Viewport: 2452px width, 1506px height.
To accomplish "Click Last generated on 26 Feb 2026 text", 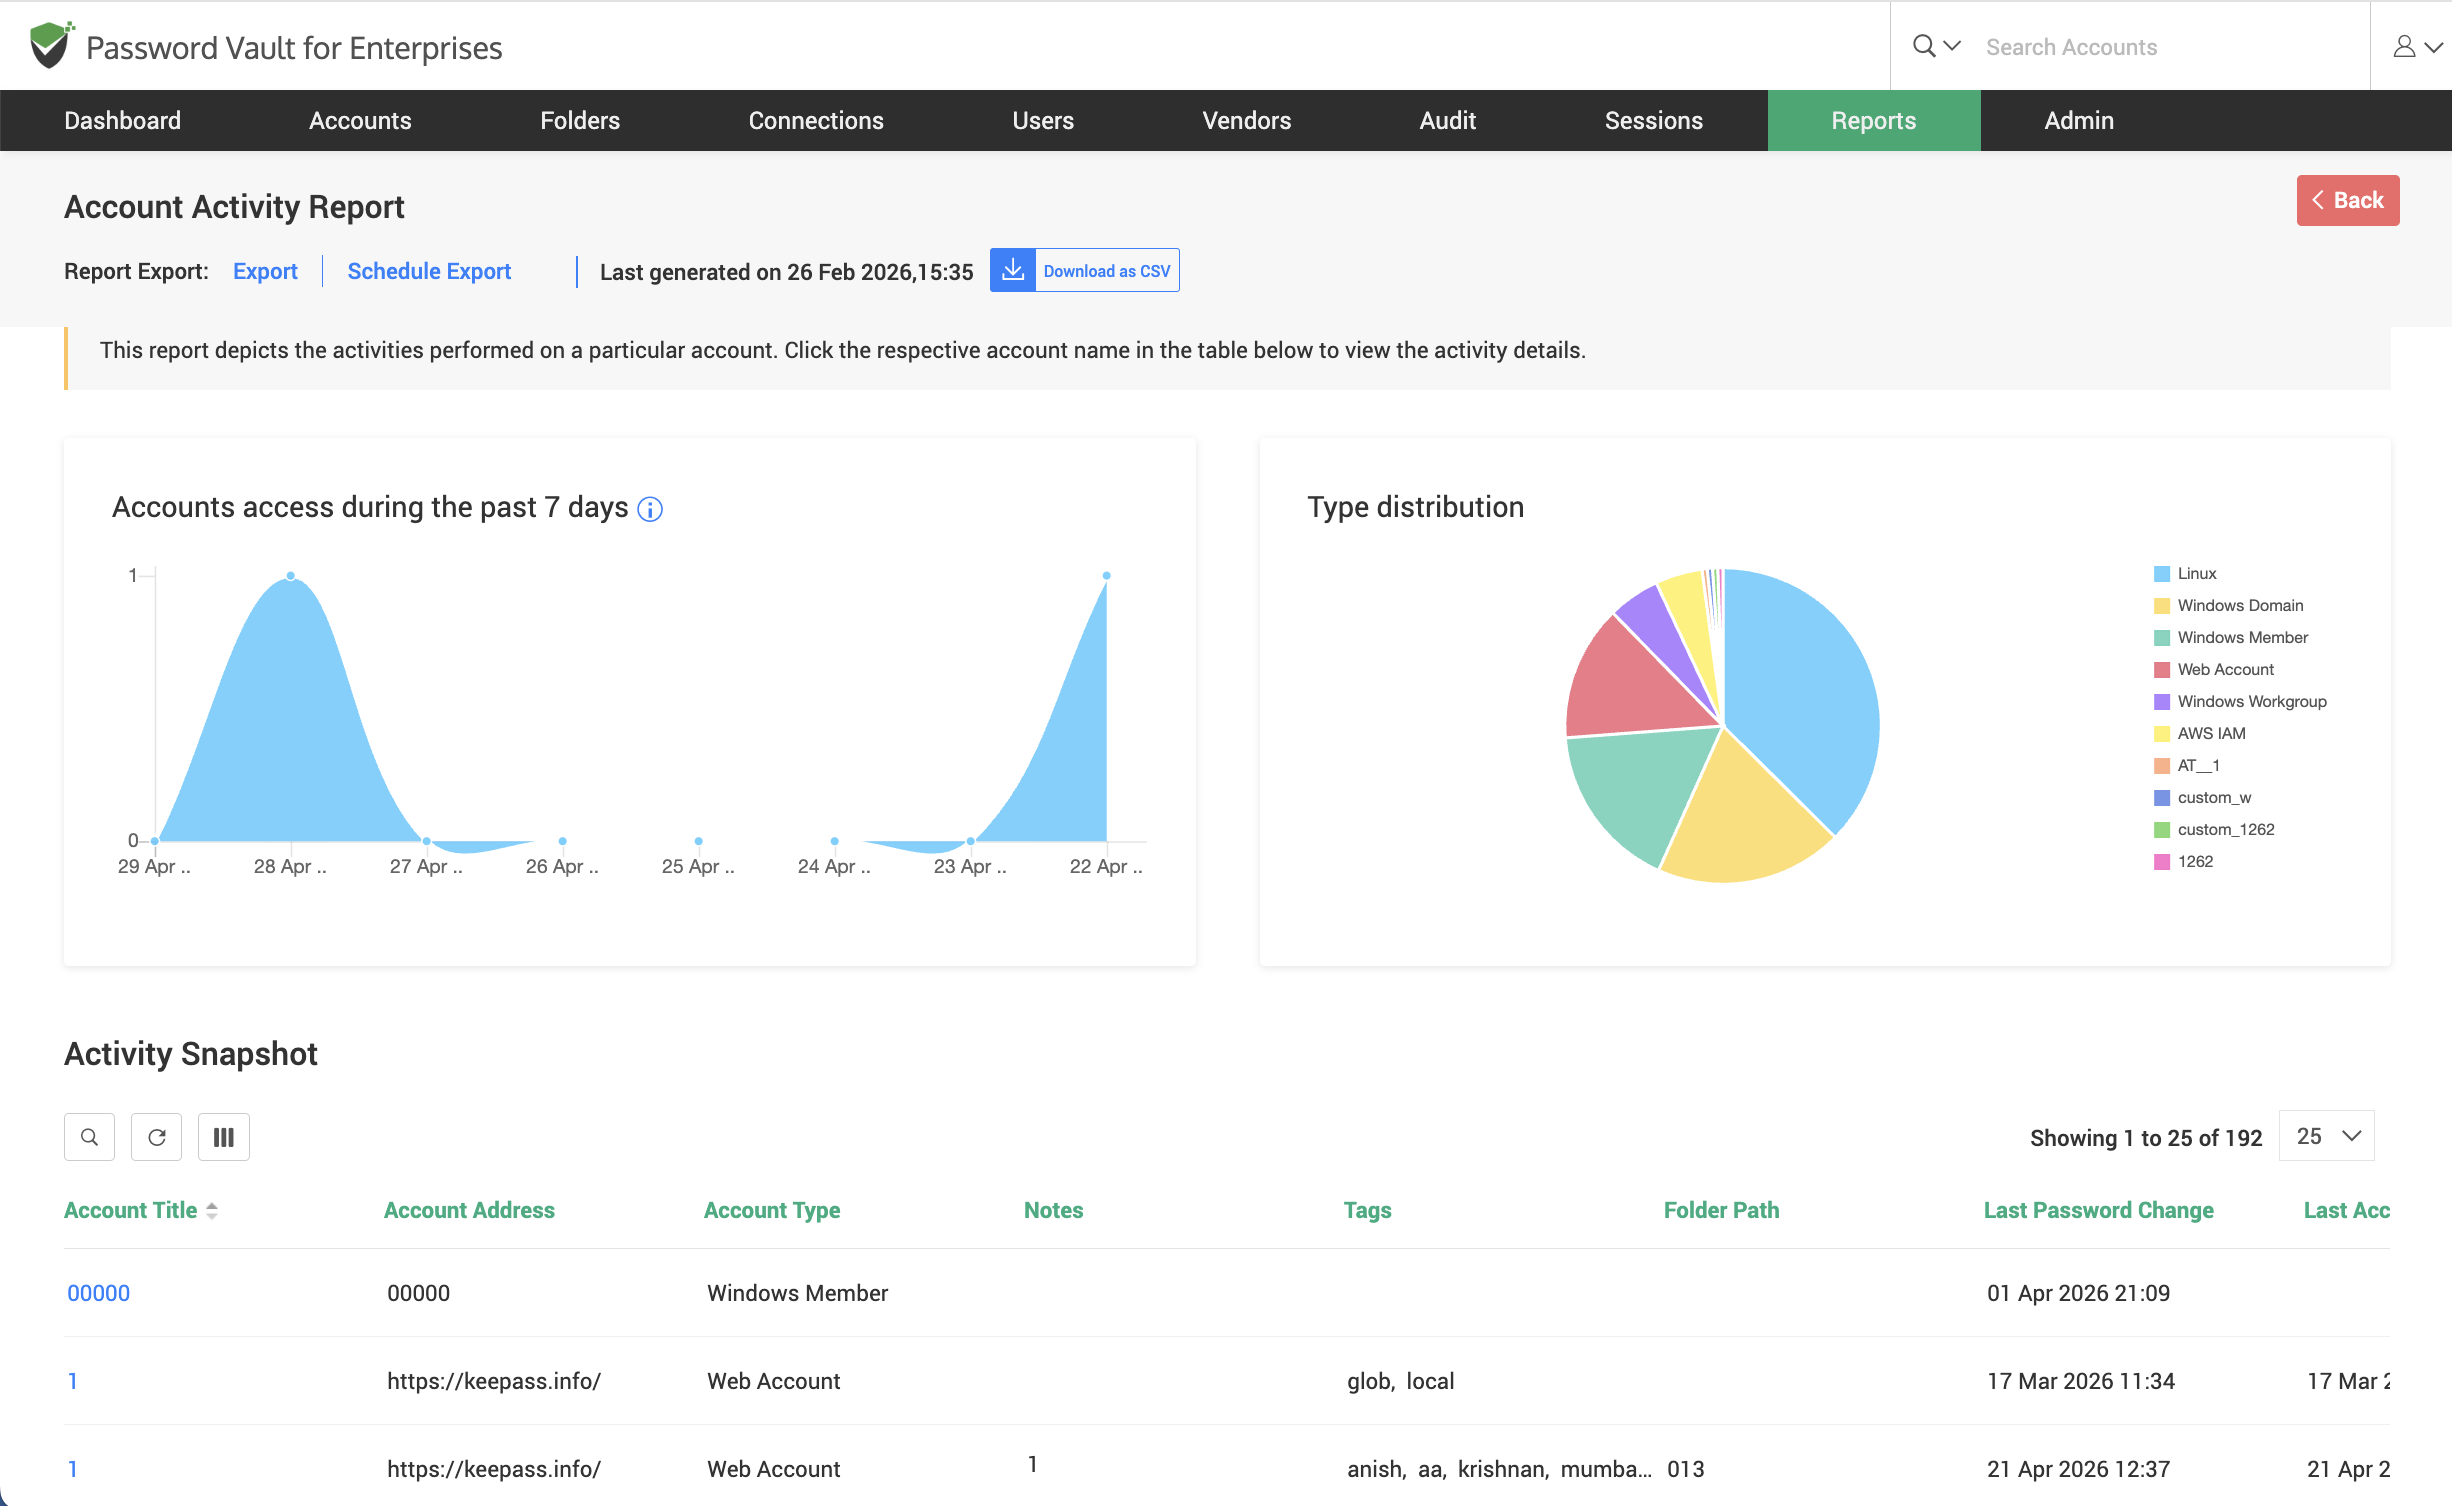I will tap(786, 272).
